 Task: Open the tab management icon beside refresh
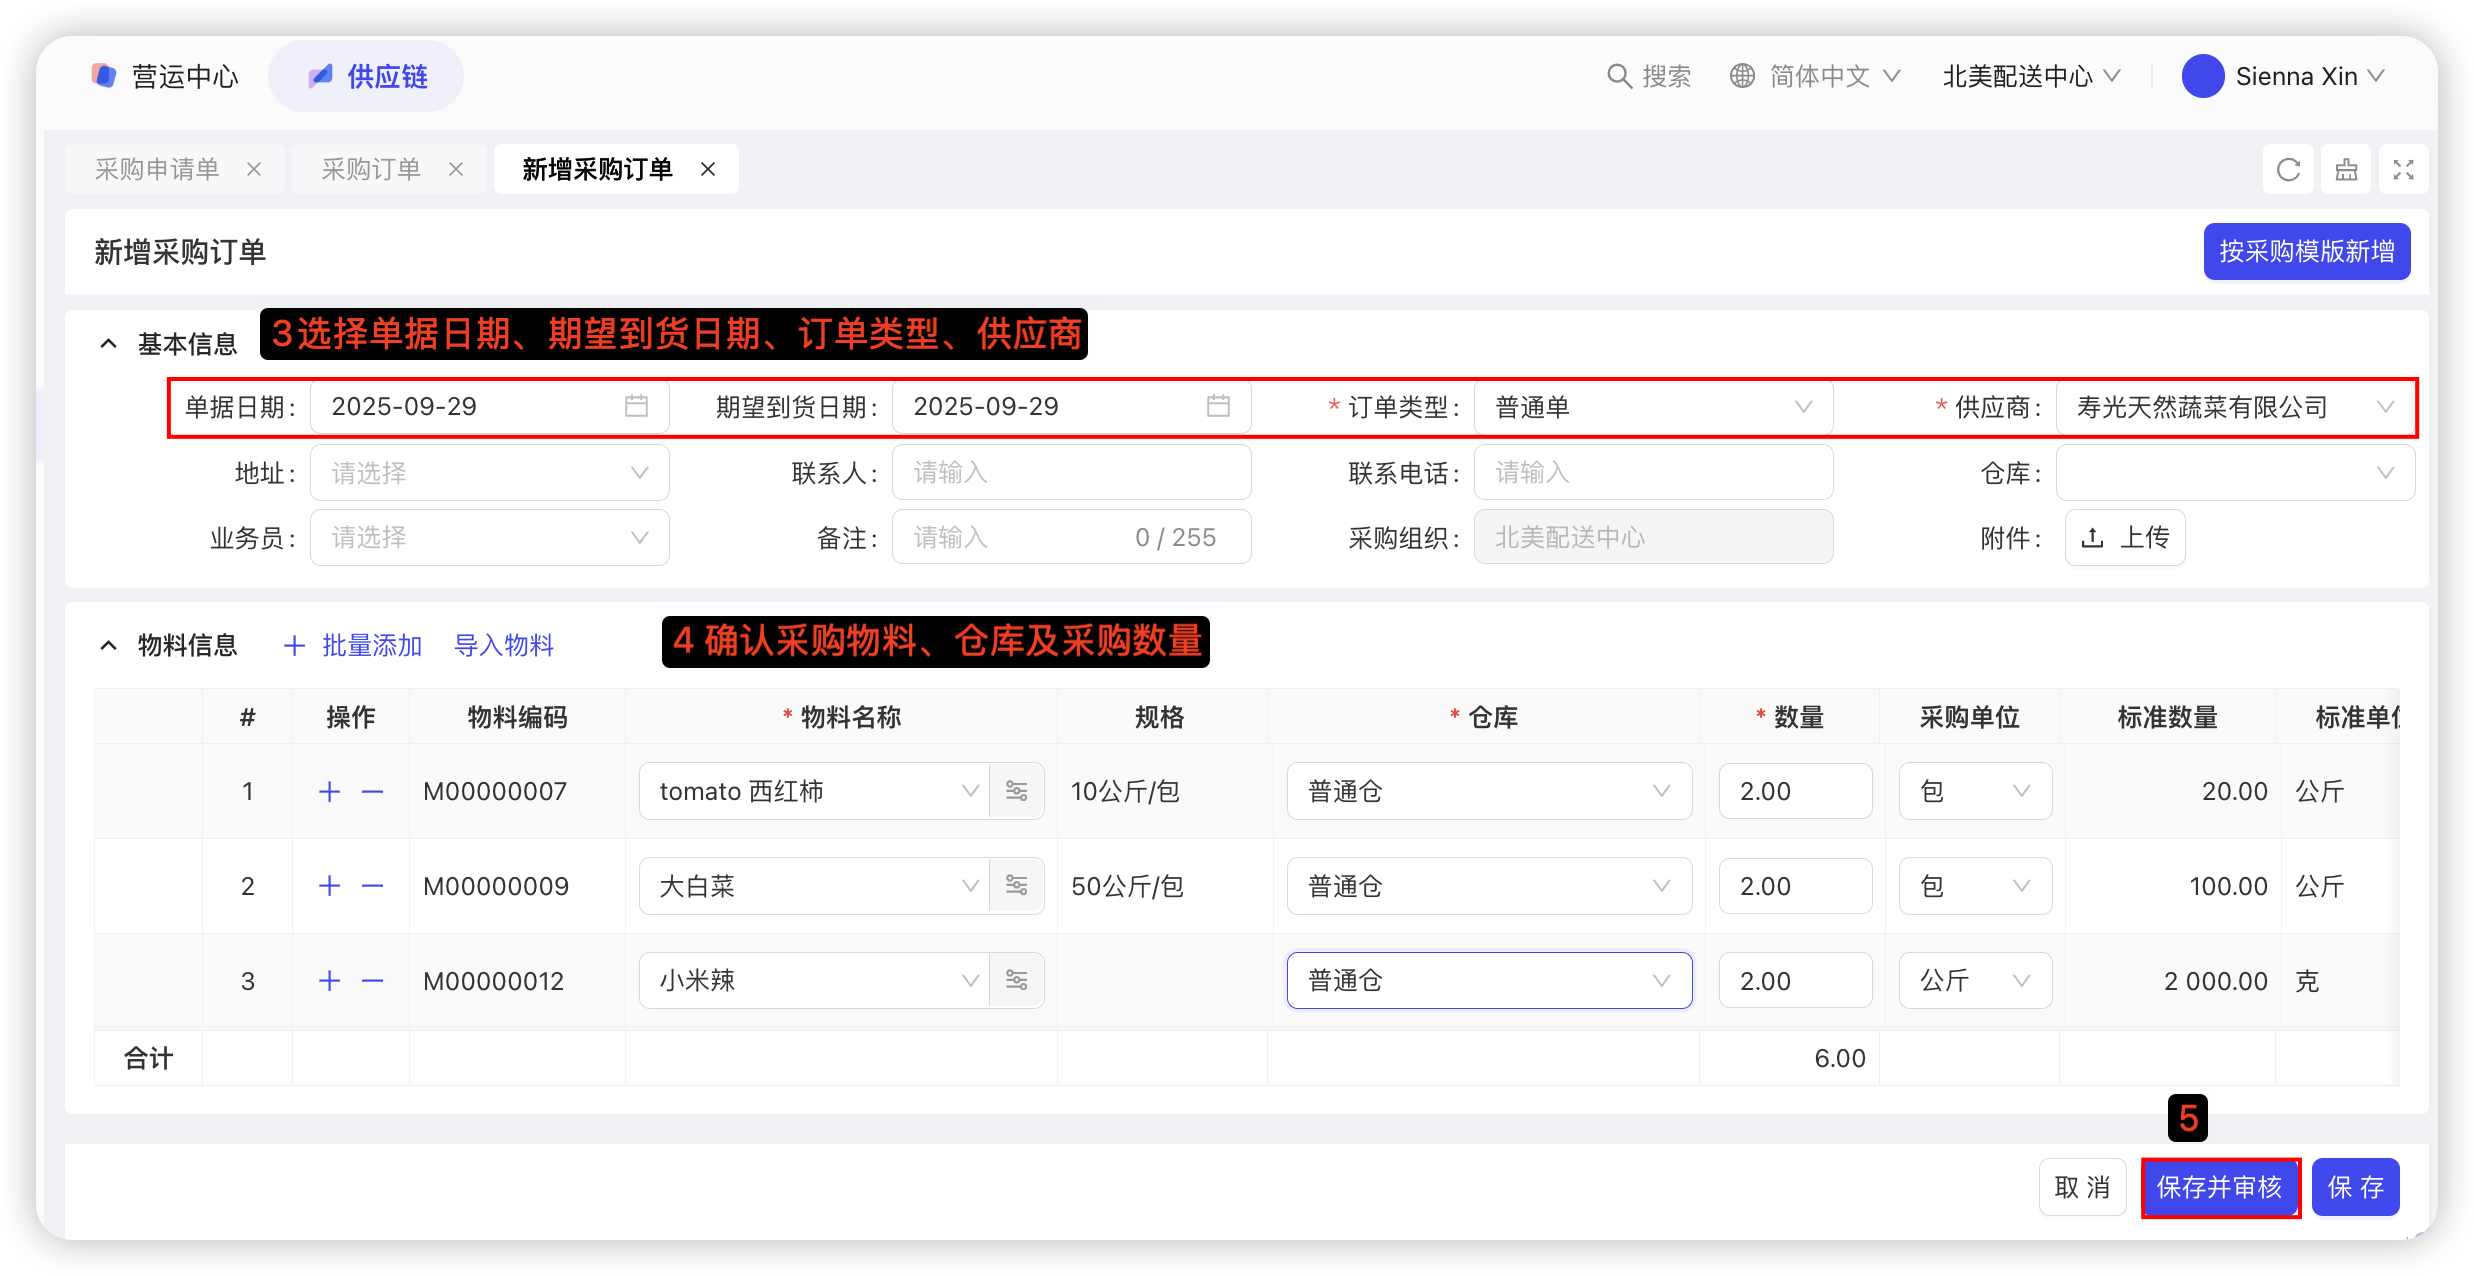2346,170
